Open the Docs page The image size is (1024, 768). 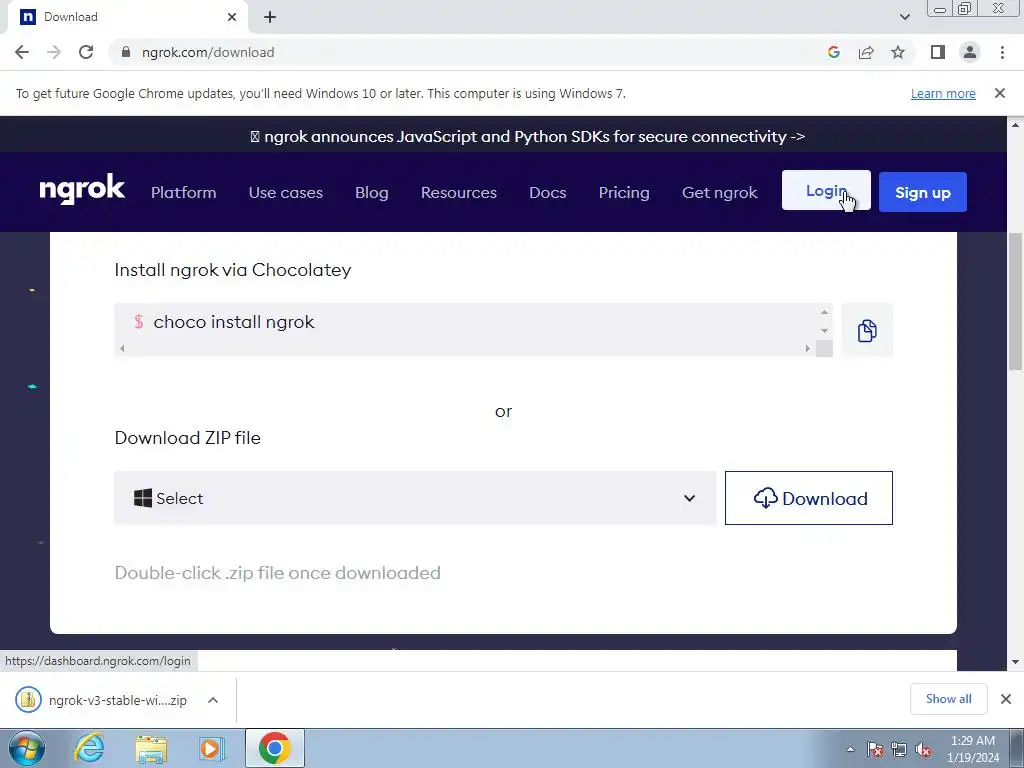(x=547, y=193)
